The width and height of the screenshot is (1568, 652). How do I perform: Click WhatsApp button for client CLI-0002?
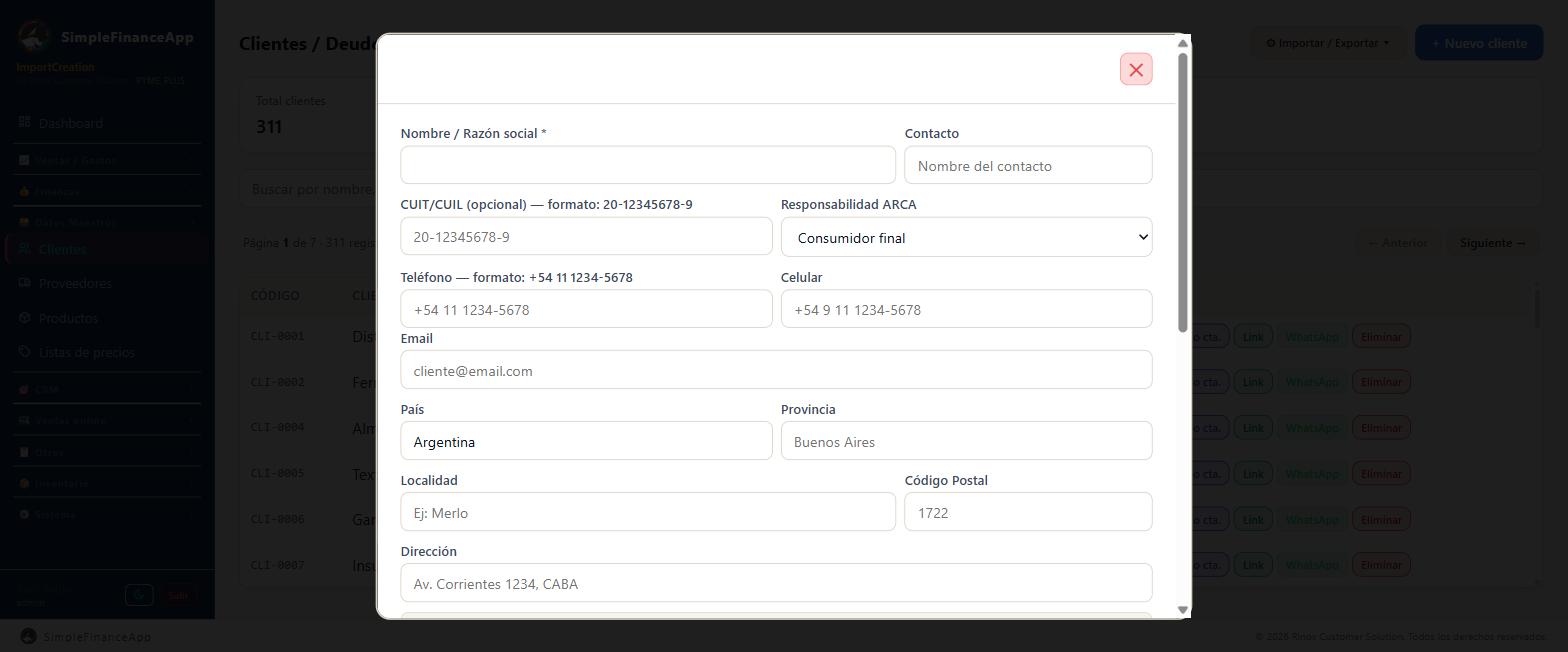tap(1311, 382)
